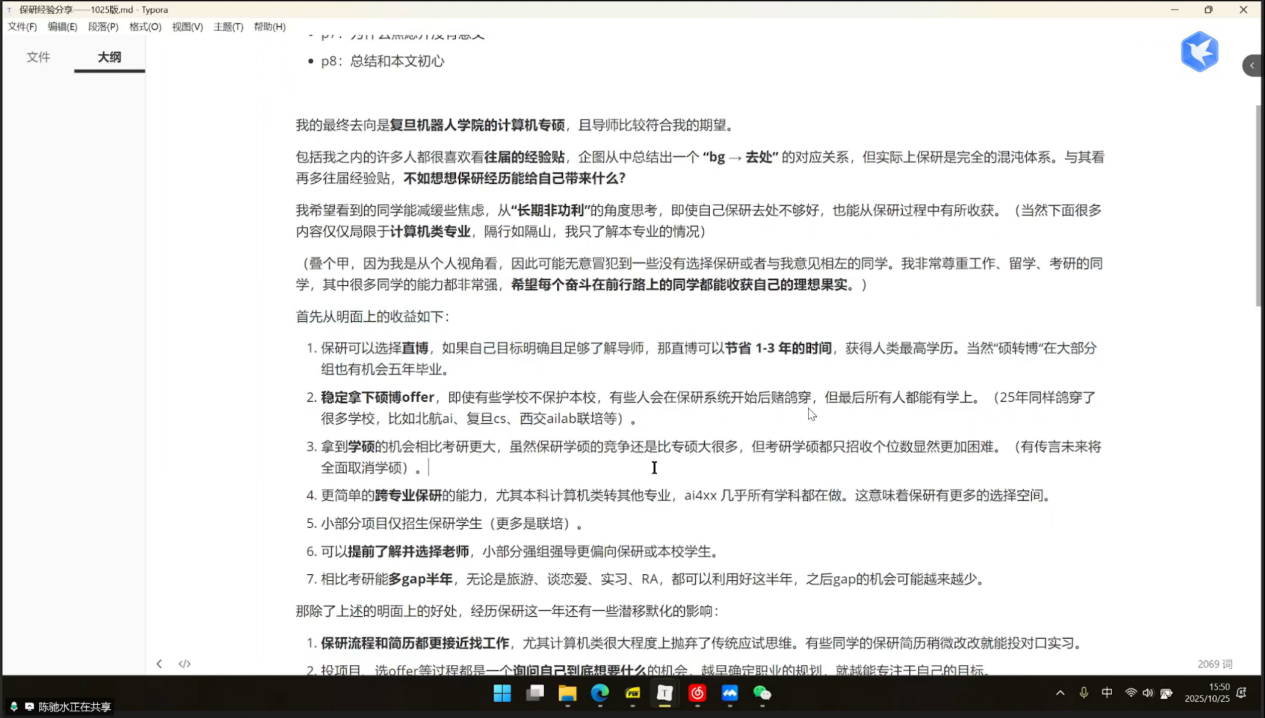Open NetEase Cloud Music taskbar icon

(697, 693)
